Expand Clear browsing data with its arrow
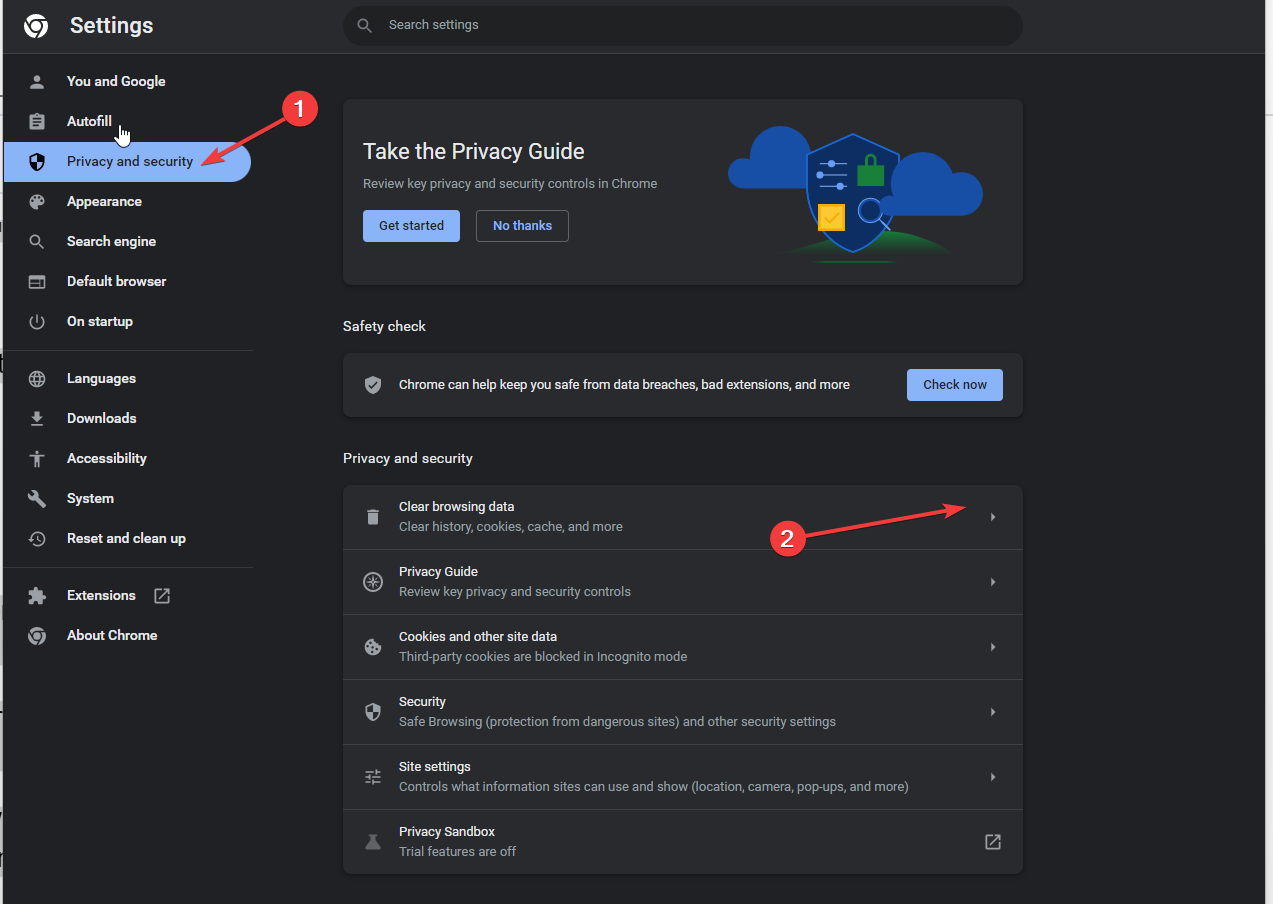Image resolution: width=1273 pixels, height=904 pixels. pos(993,517)
